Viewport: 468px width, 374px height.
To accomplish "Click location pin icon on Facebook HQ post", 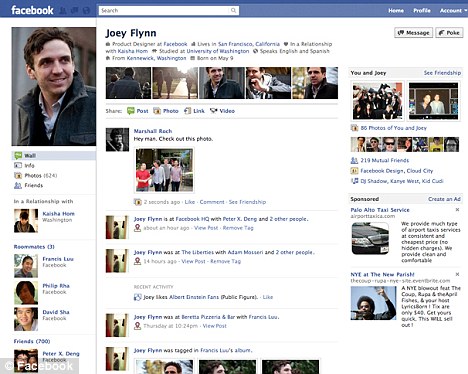I will 137,228.
